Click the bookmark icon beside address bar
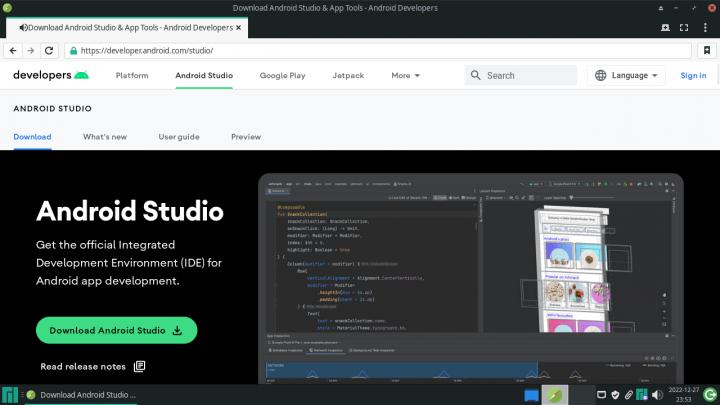Image resolution: width=720 pixels, height=405 pixels. (706, 50)
